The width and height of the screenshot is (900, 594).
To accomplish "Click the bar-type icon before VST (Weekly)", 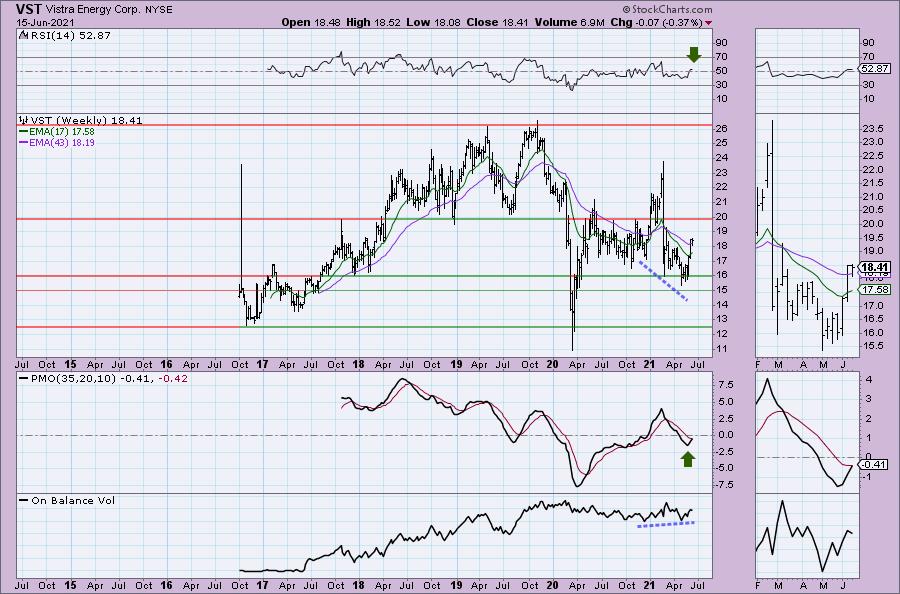I will (24, 121).
